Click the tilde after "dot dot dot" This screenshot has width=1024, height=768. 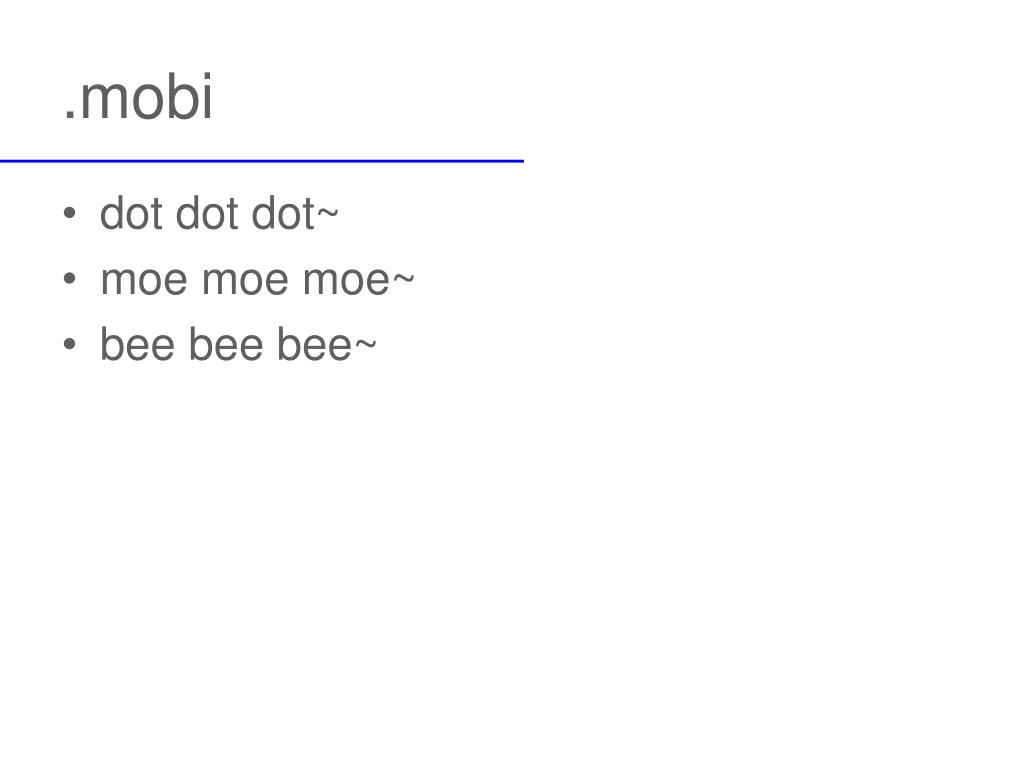coord(328,213)
